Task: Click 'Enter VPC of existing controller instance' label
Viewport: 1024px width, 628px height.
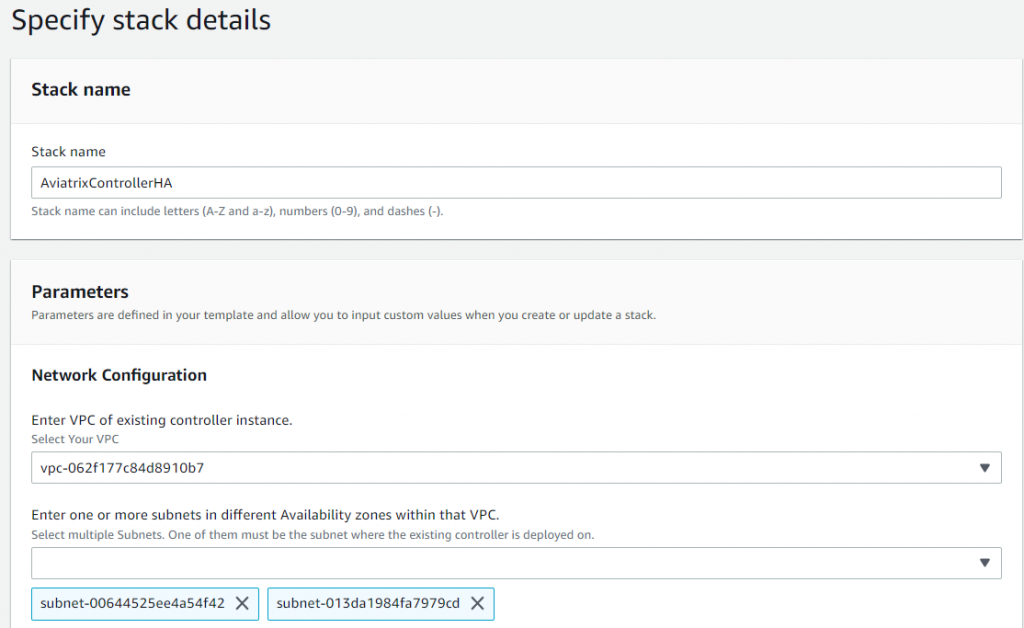Action: pyautogui.click(x=162, y=420)
